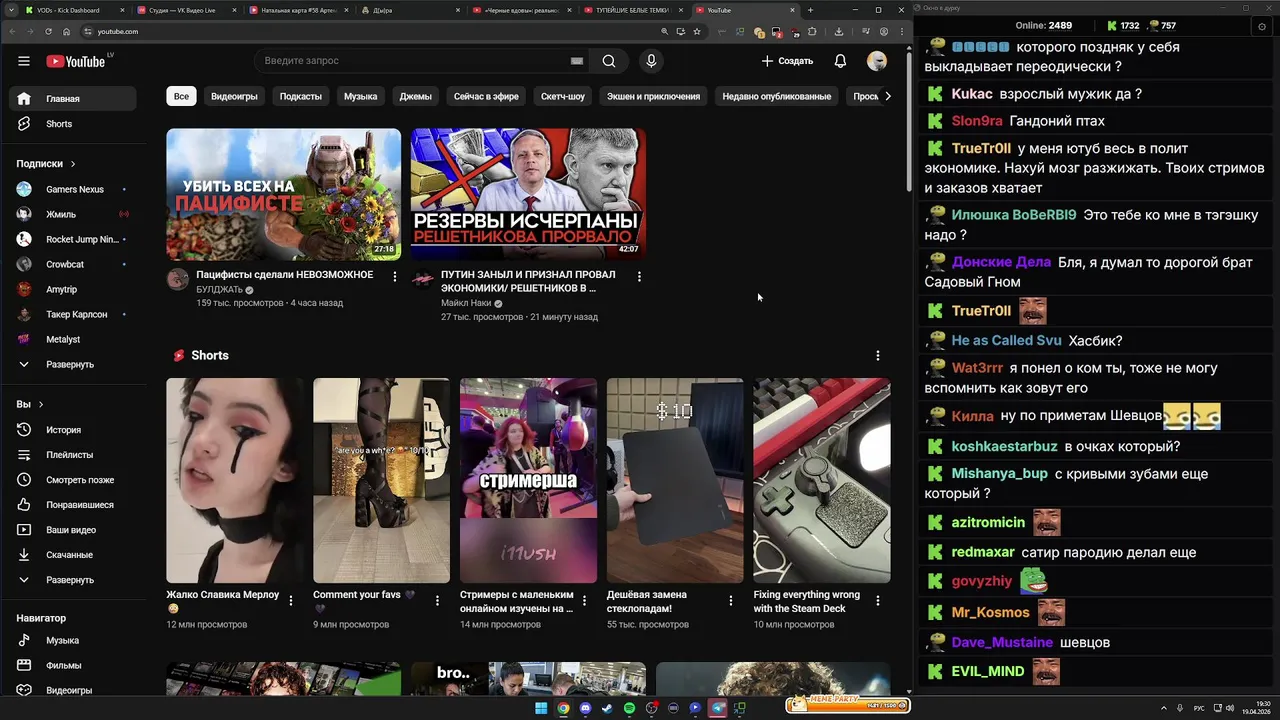Bookmark this page with star icon
This screenshot has height=720, width=1280.
tap(697, 31)
